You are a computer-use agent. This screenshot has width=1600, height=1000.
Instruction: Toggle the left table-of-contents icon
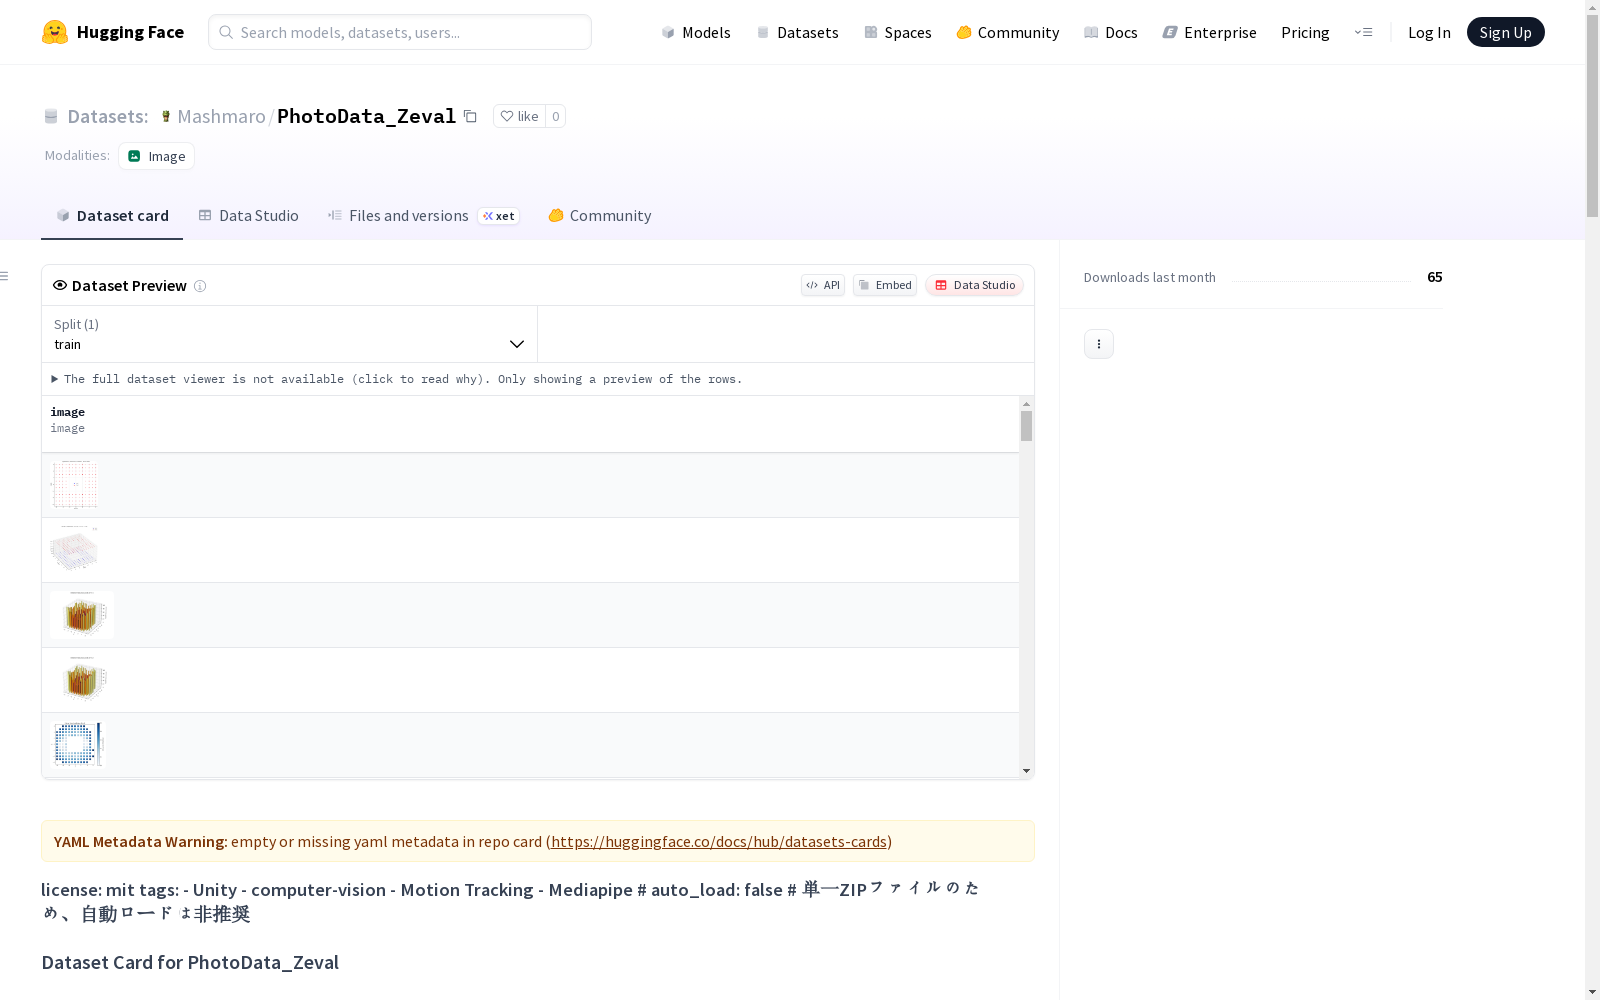pos(5,276)
